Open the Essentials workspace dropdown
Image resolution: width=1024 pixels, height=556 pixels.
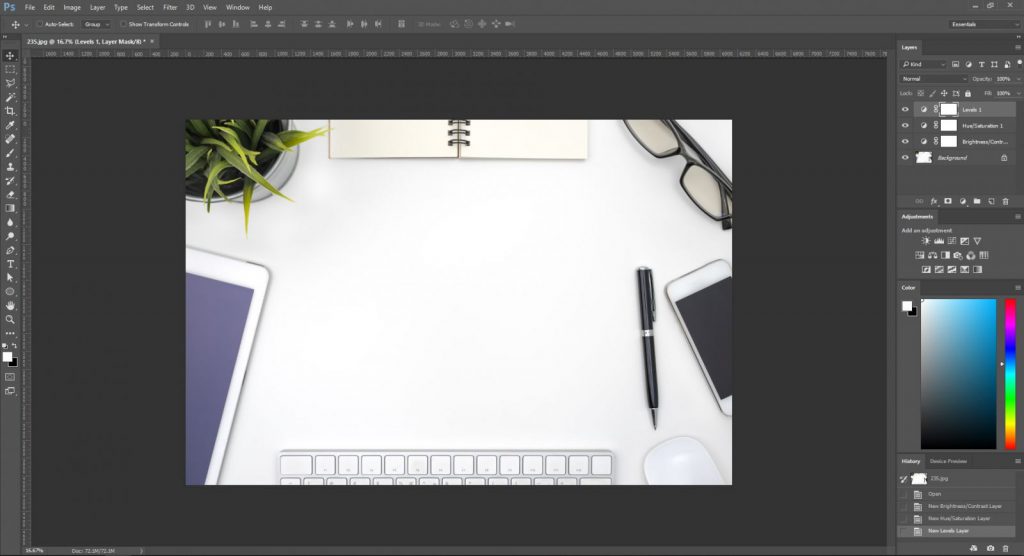982,23
